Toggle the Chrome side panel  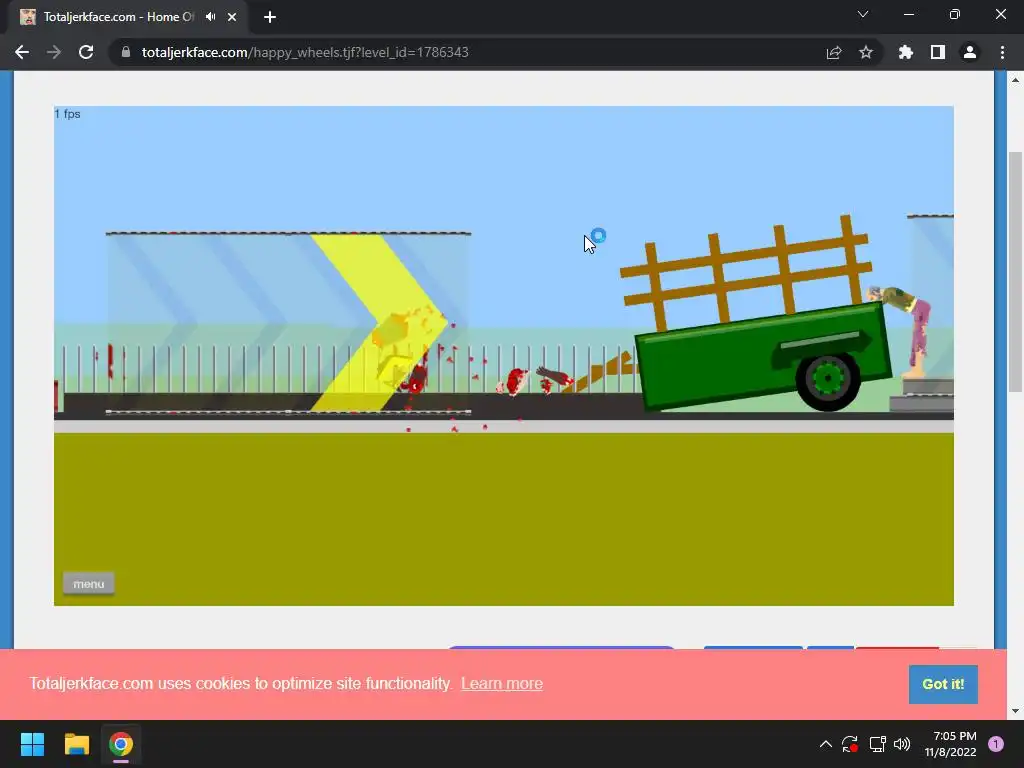tap(938, 52)
